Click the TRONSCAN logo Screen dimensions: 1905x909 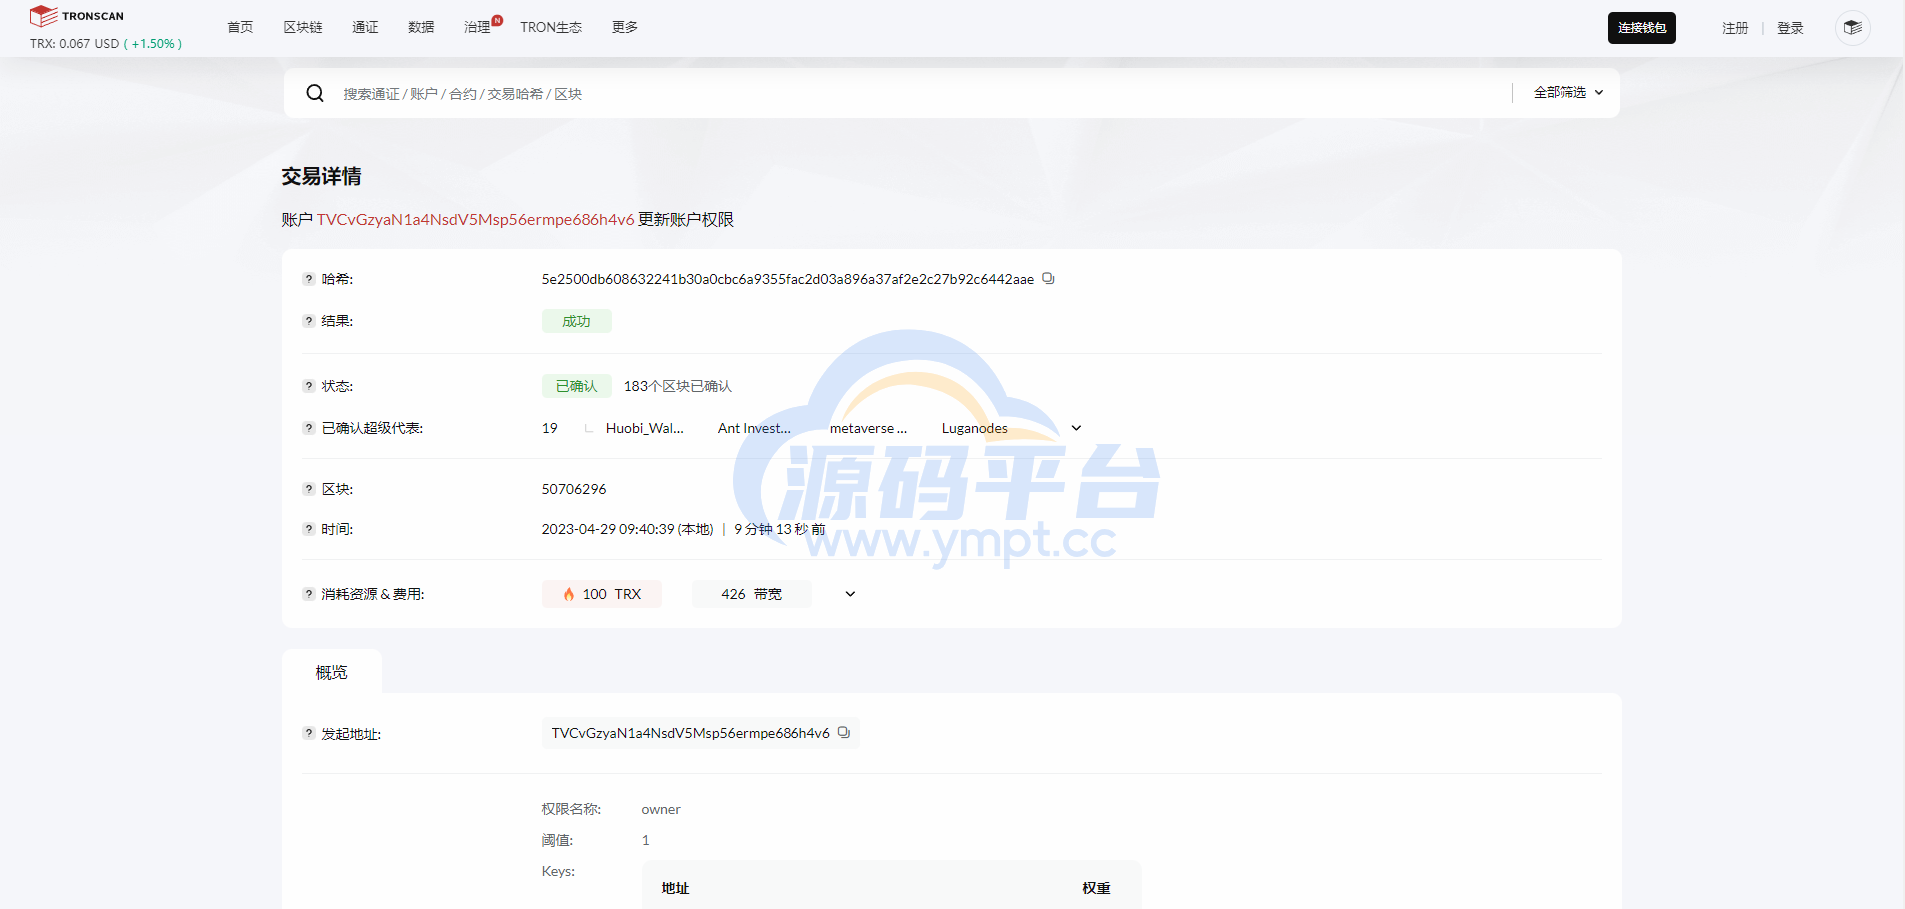[x=77, y=16]
